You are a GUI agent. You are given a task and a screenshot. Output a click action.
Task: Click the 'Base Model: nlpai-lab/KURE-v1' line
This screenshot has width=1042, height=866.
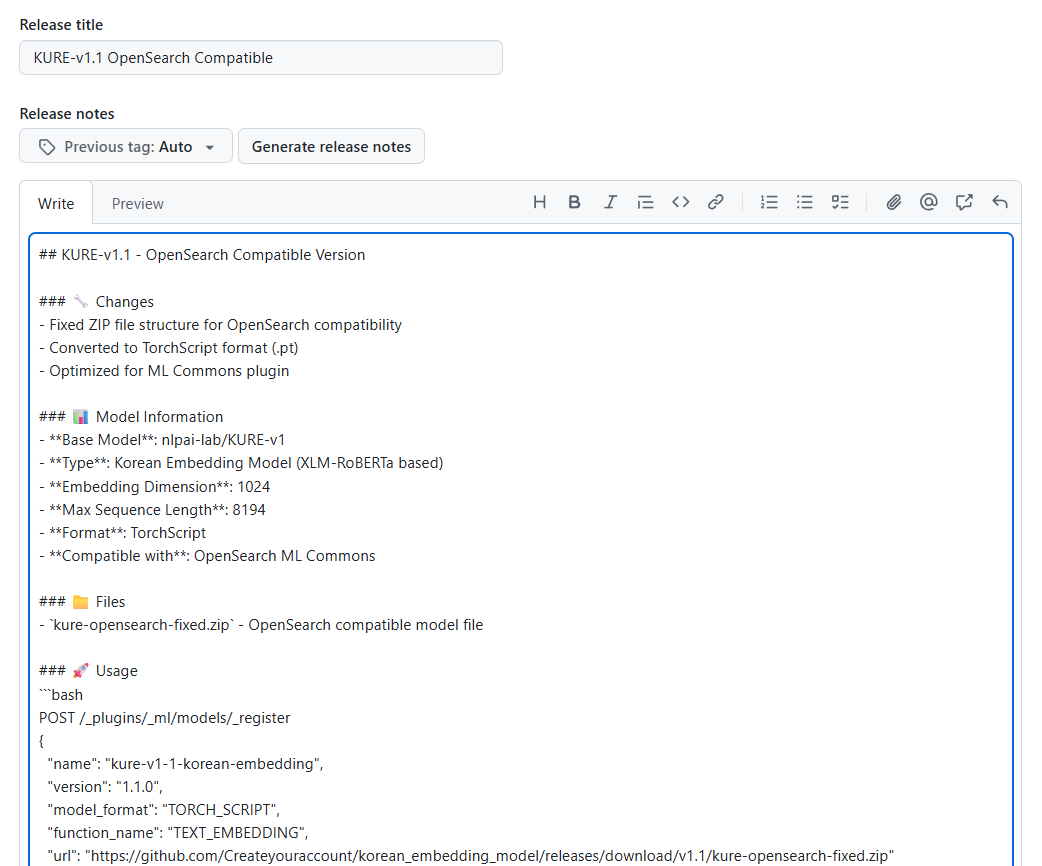tap(162, 440)
